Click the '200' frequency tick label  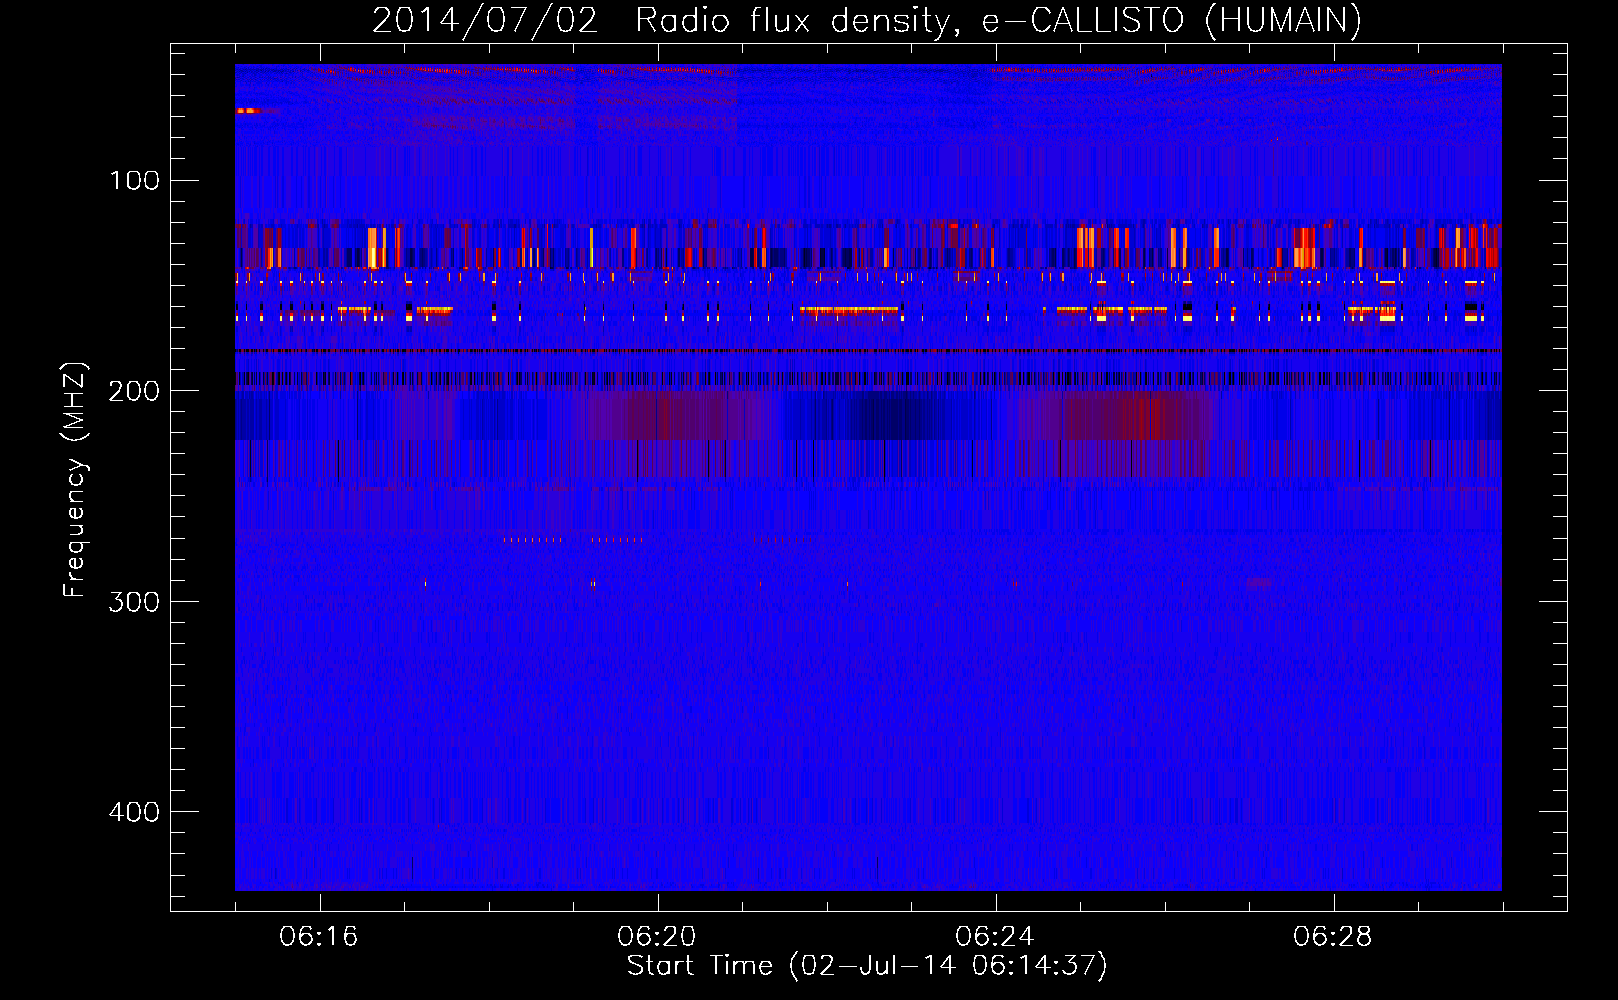(134, 391)
